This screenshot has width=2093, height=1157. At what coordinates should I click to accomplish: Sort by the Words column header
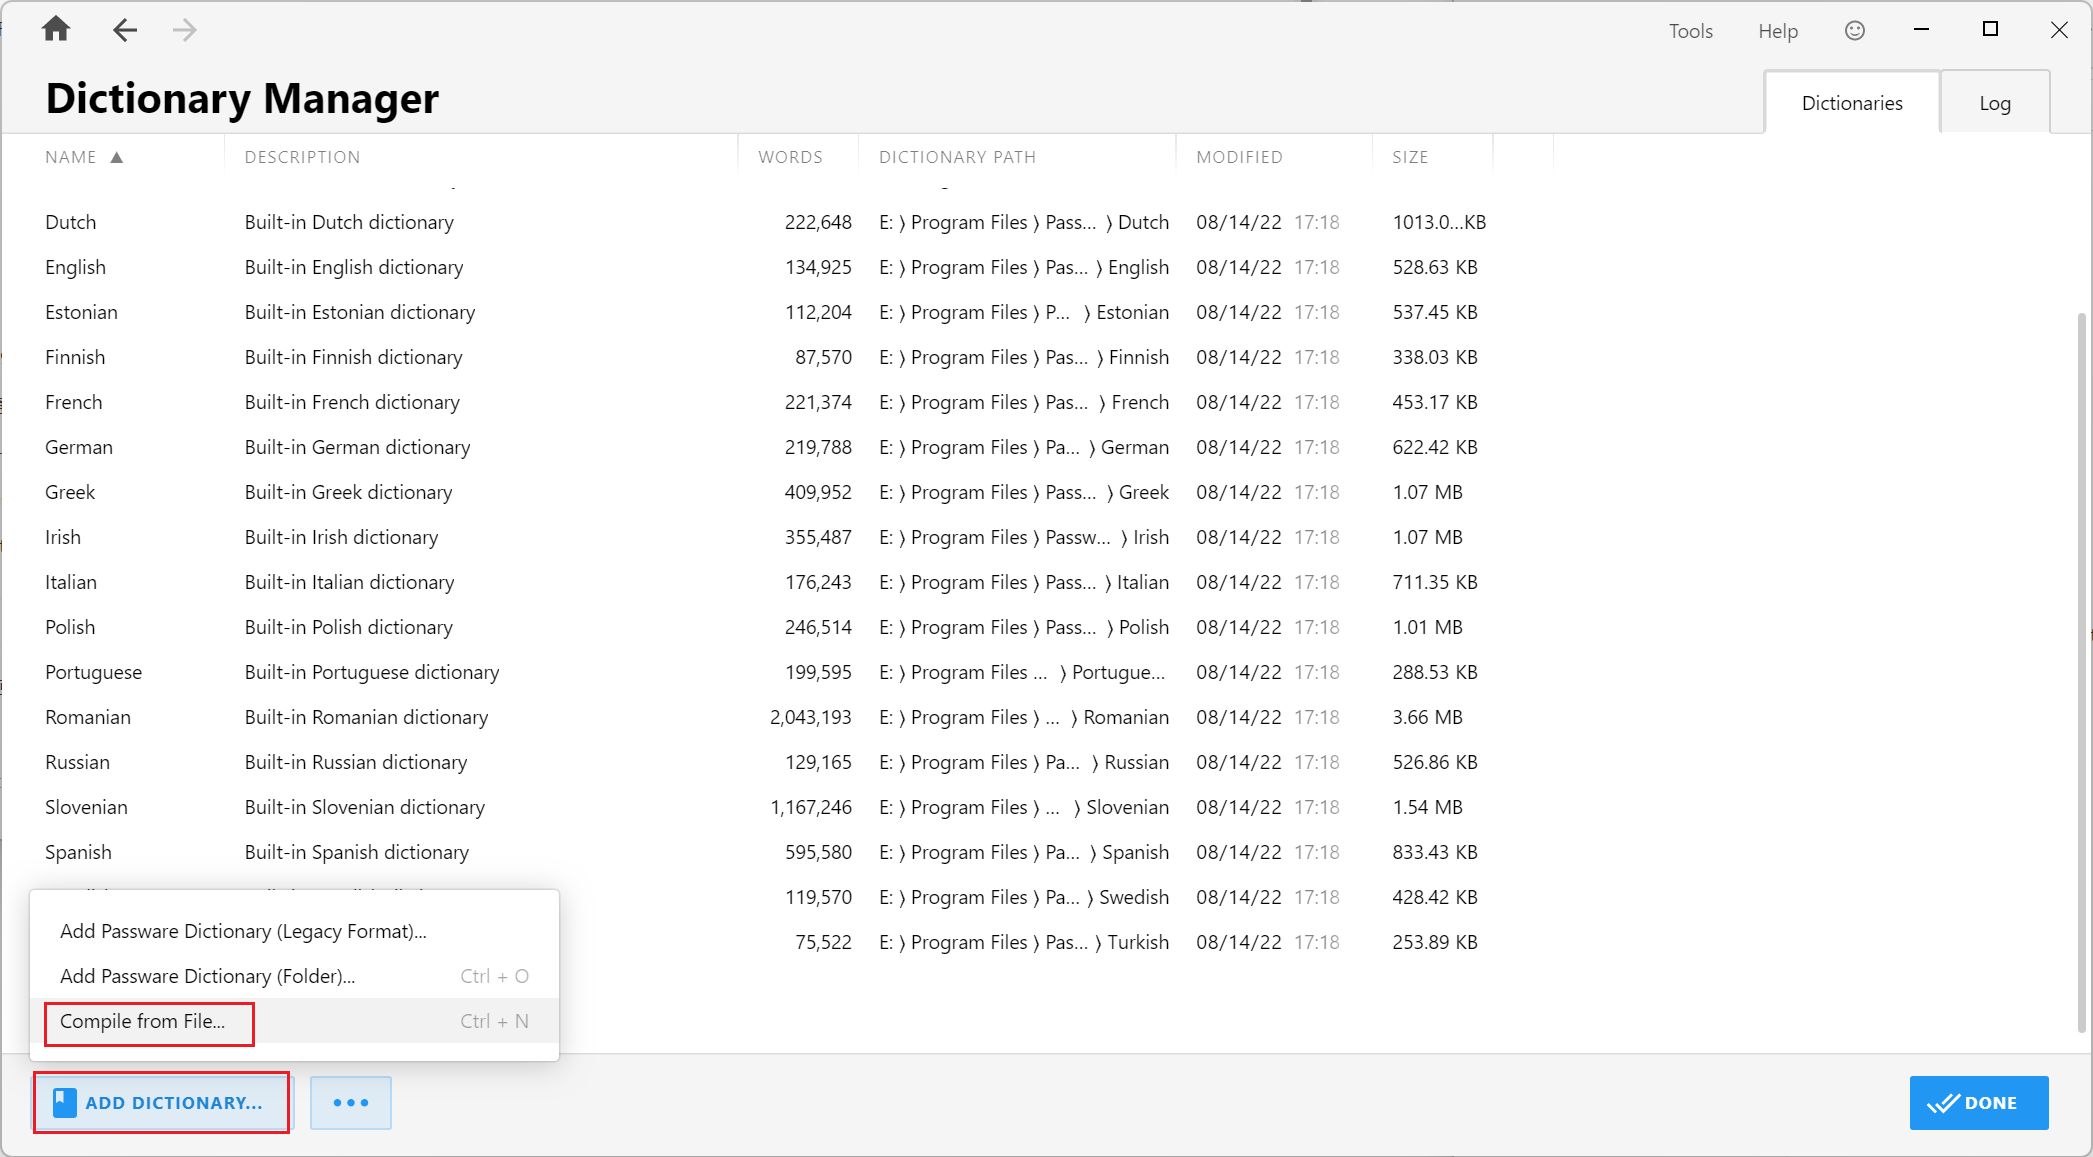(x=790, y=157)
